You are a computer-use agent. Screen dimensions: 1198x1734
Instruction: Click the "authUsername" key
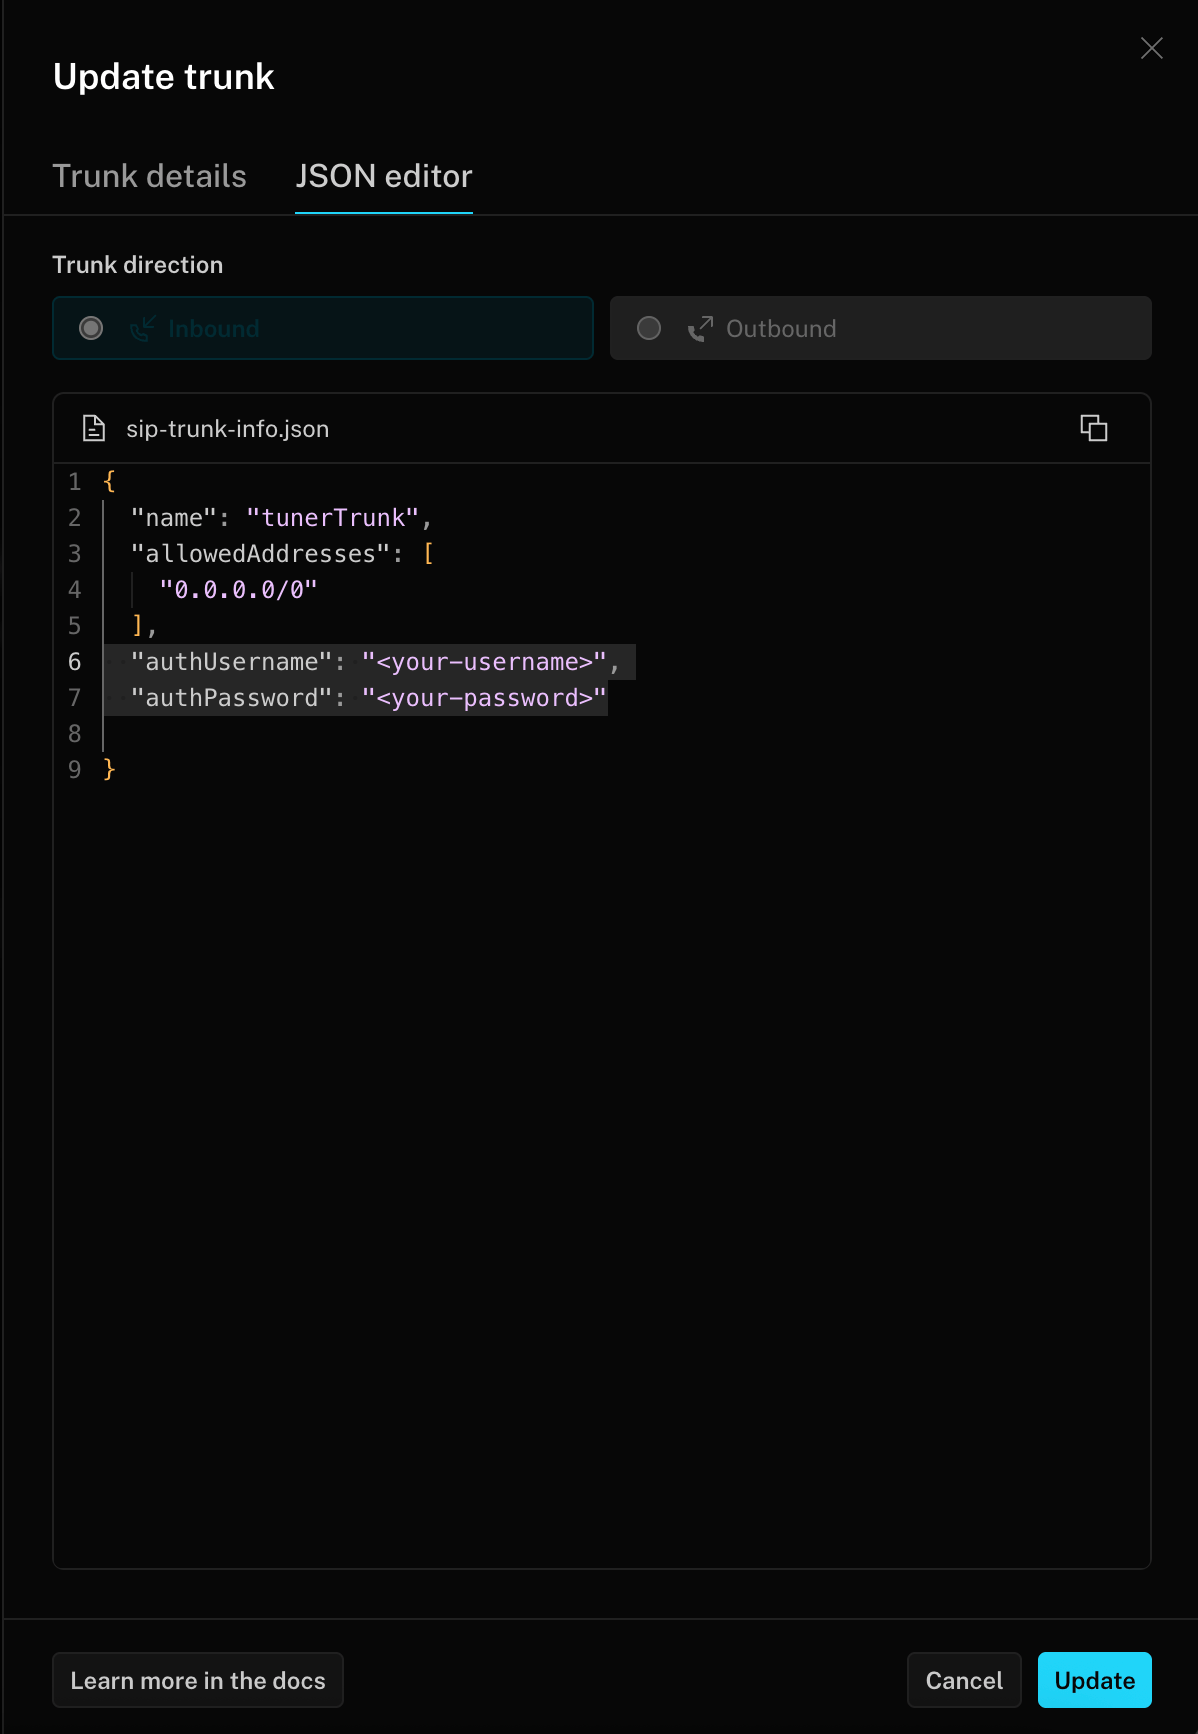pyautogui.click(x=231, y=662)
